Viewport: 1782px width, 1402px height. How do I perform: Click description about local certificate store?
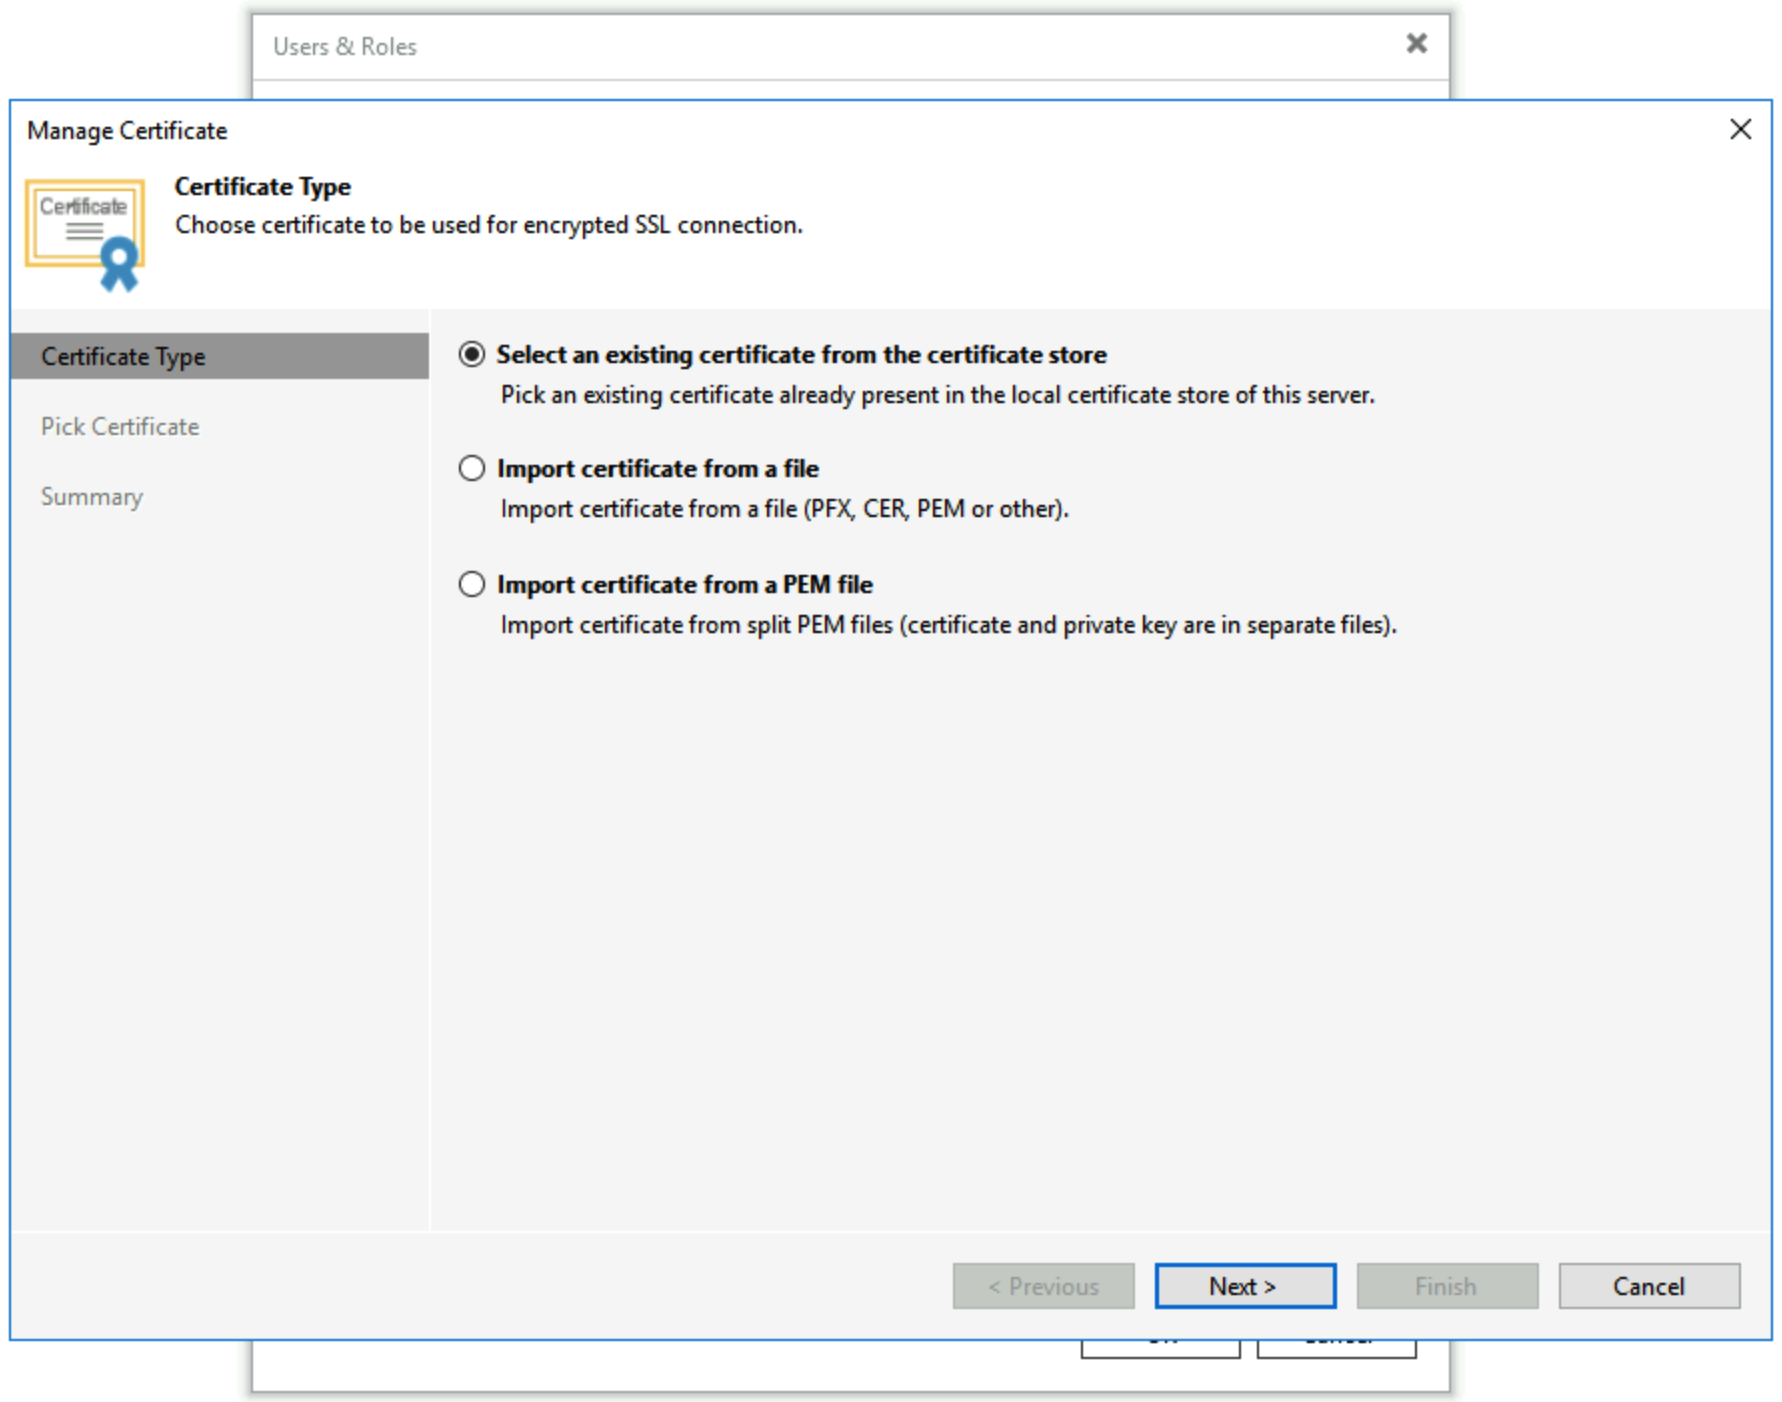(937, 395)
